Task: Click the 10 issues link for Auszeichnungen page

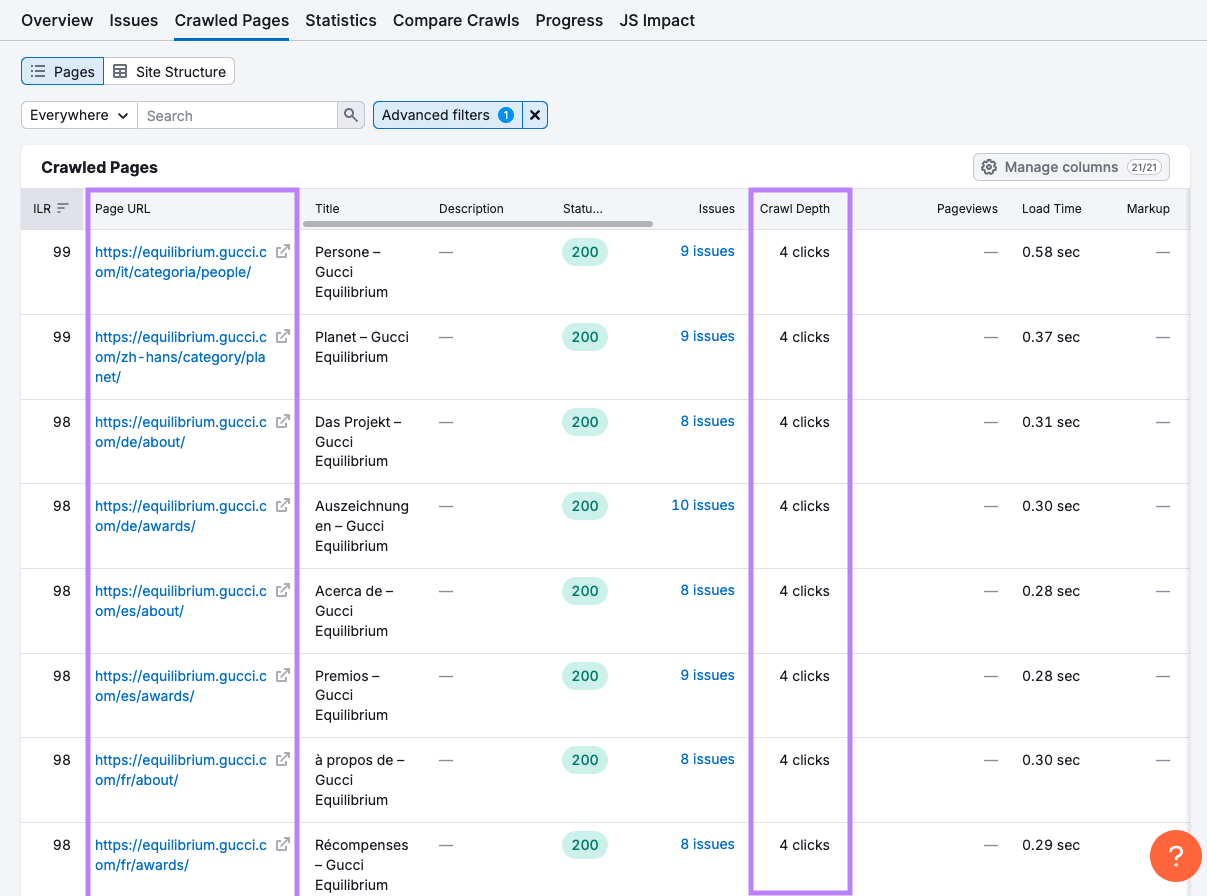Action: (x=703, y=505)
